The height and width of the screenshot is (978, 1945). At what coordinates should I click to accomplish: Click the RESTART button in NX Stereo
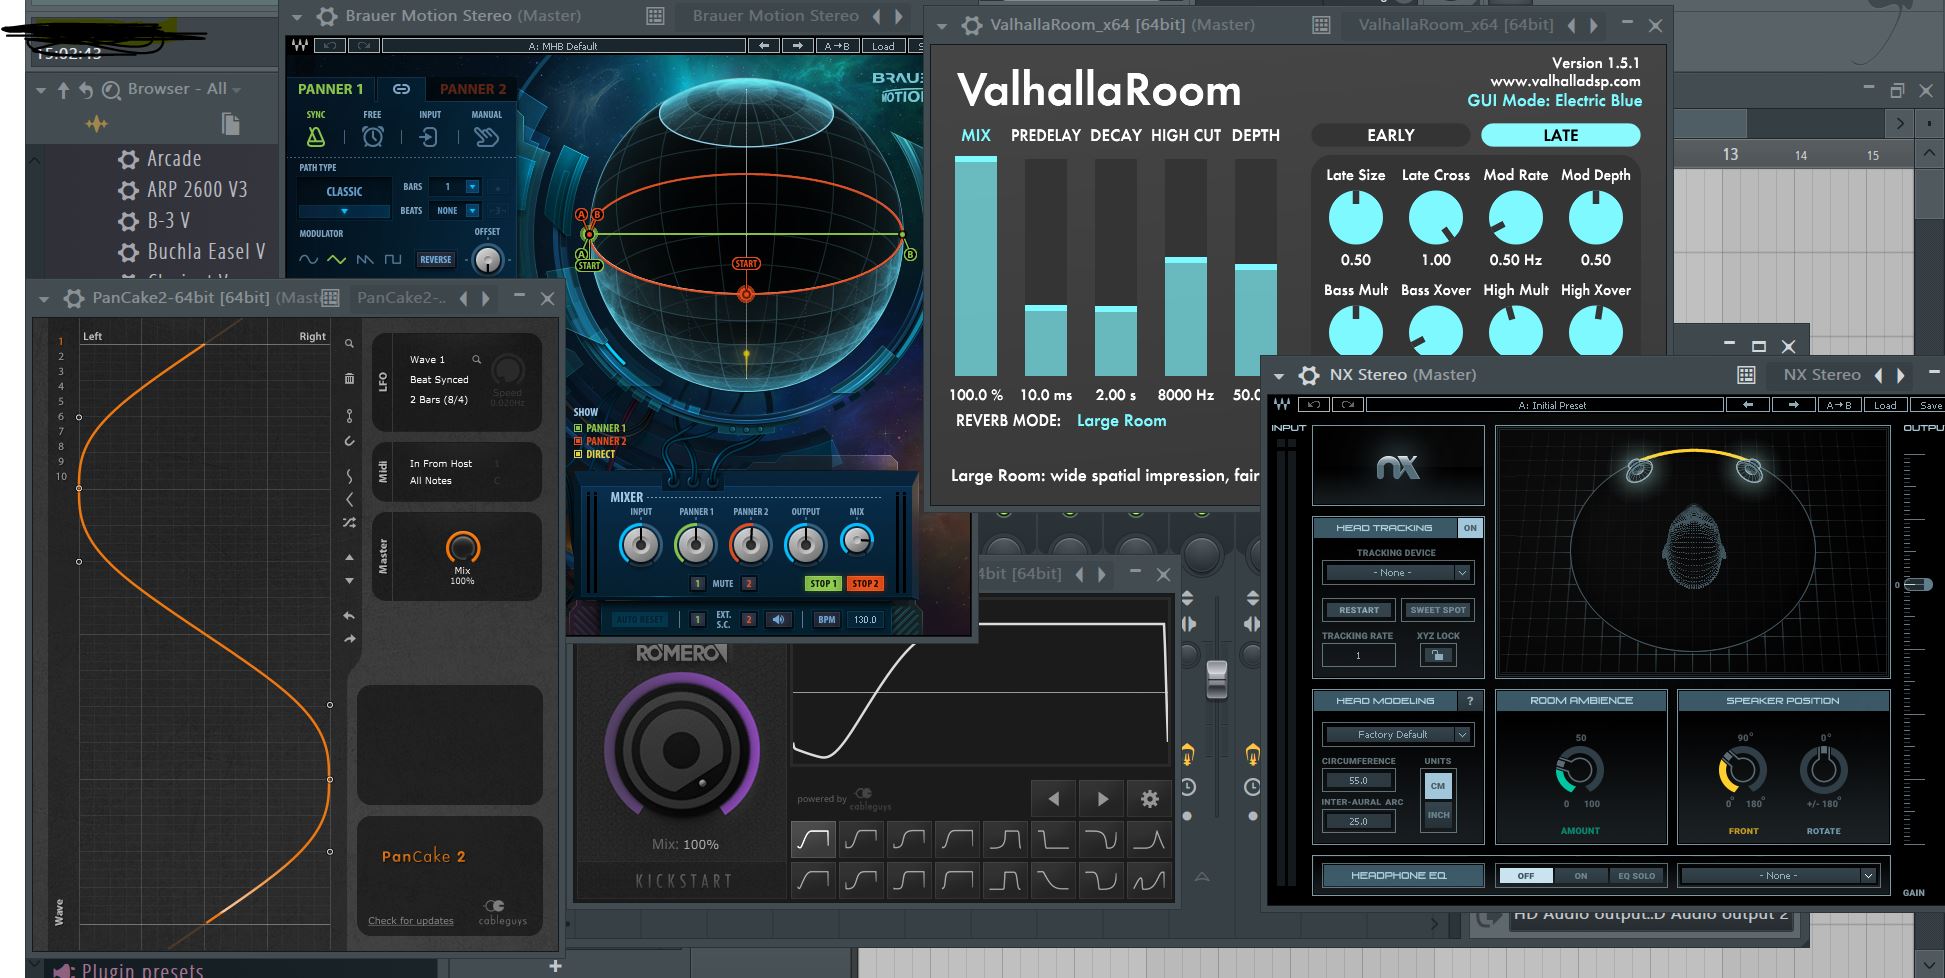click(x=1359, y=610)
